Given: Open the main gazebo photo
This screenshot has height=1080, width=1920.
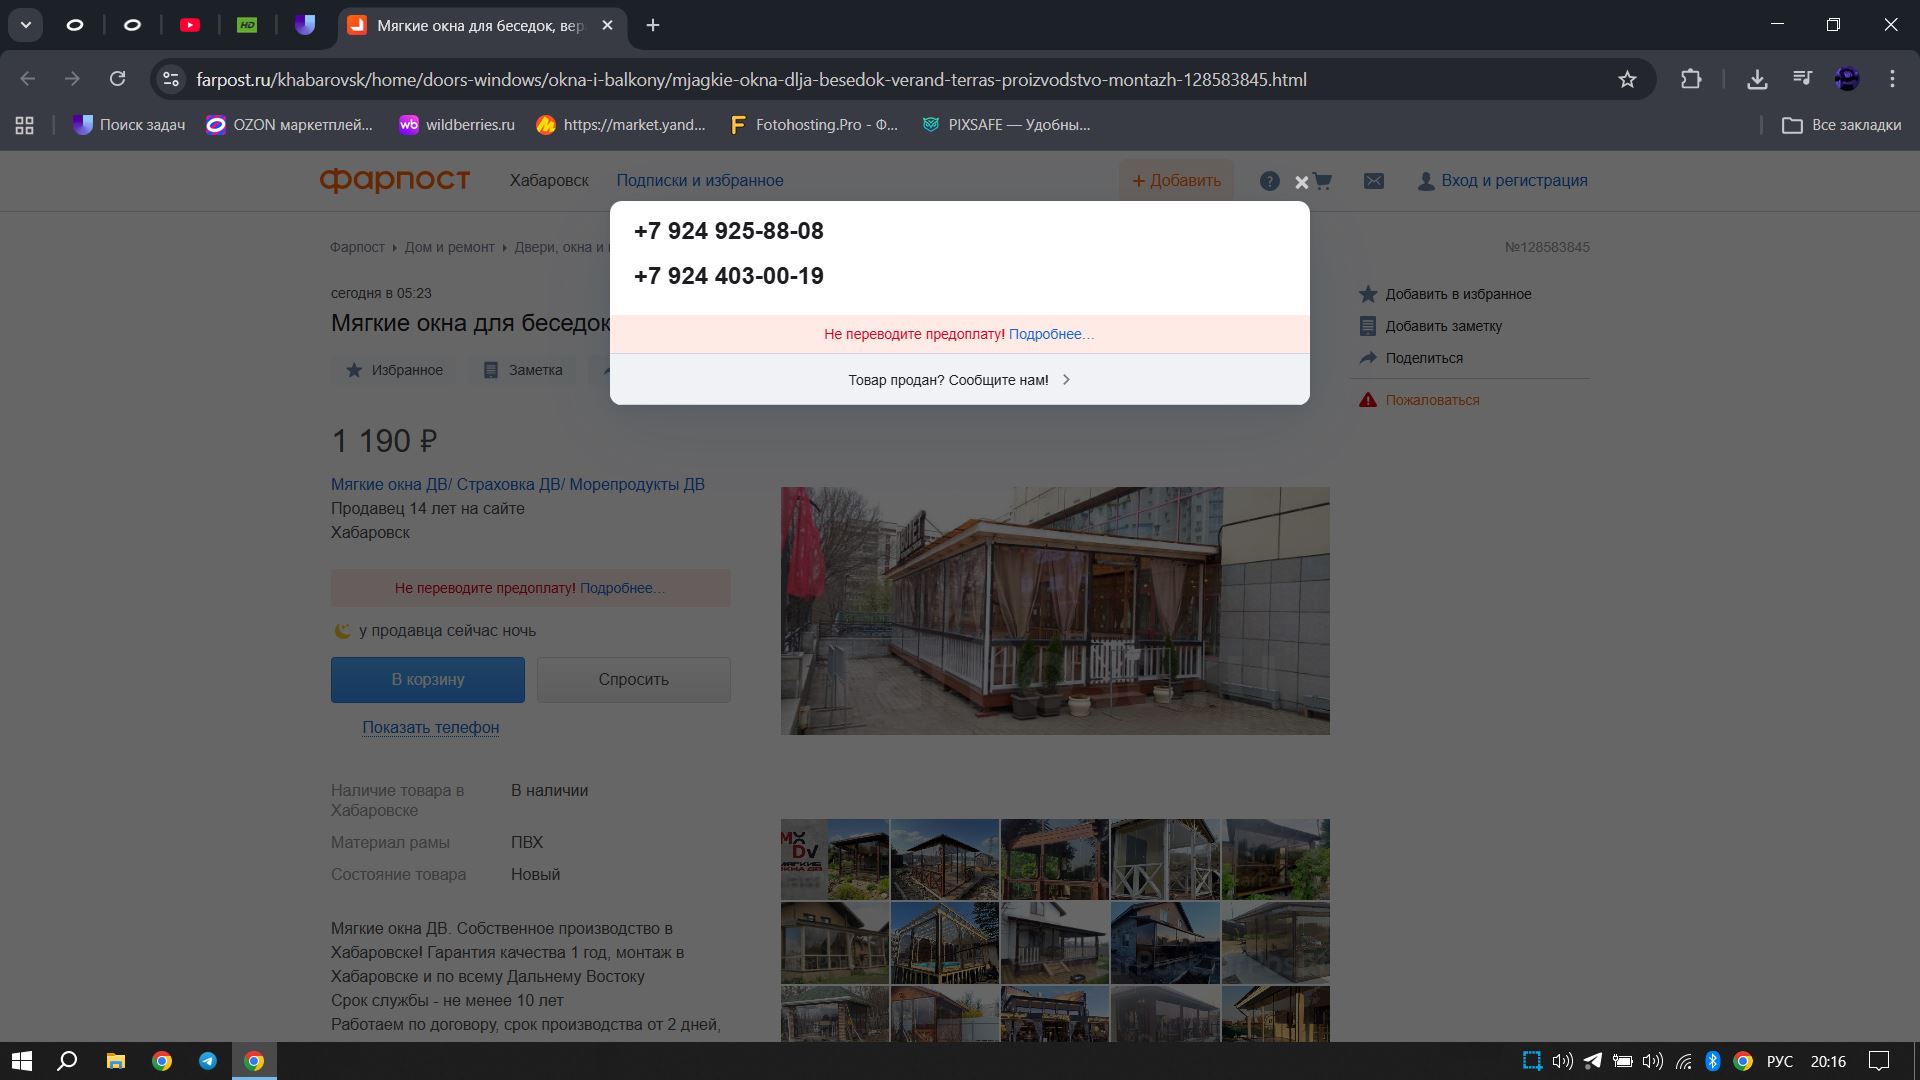Looking at the screenshot, I should click(1054, 611).
